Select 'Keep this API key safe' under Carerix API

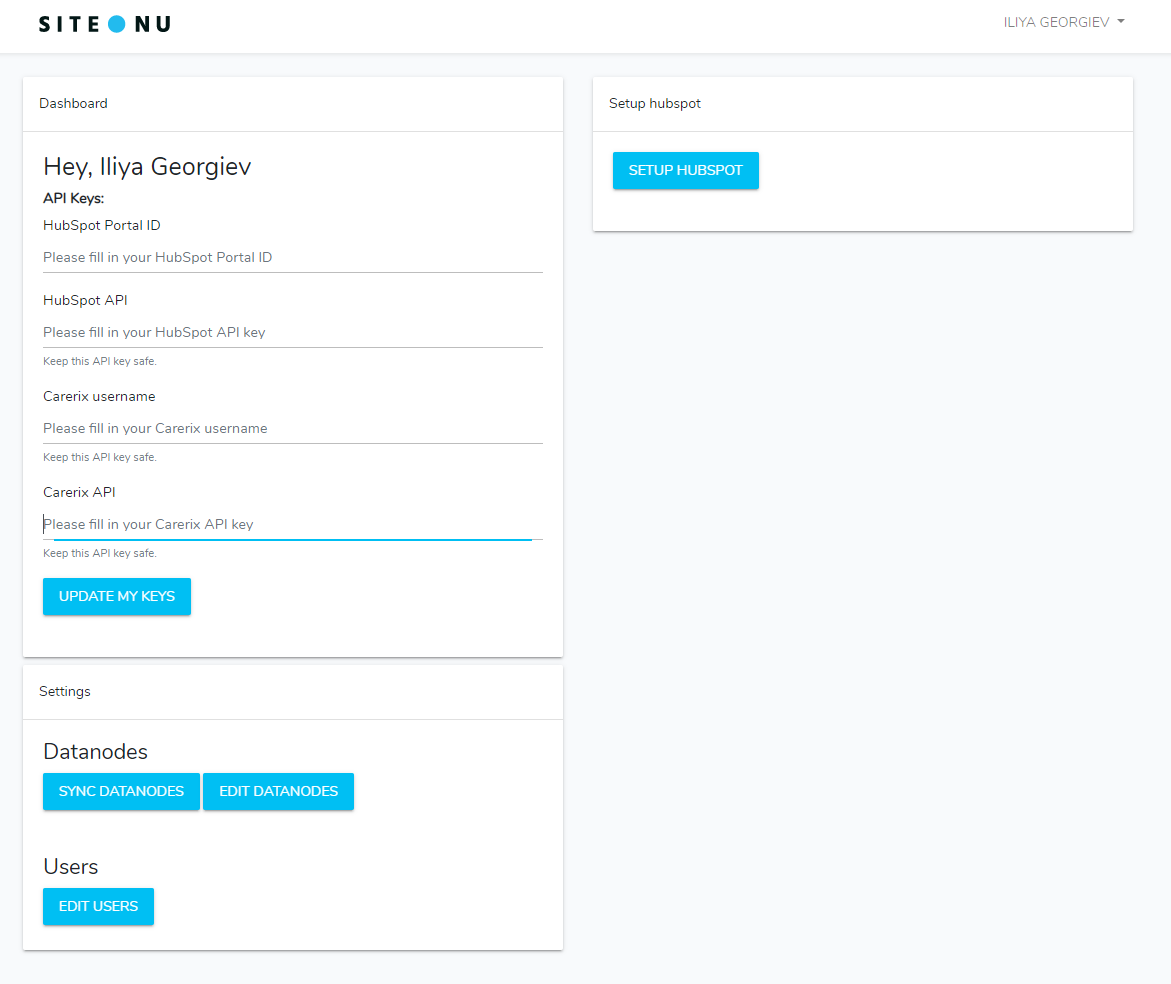click(100, 553)
